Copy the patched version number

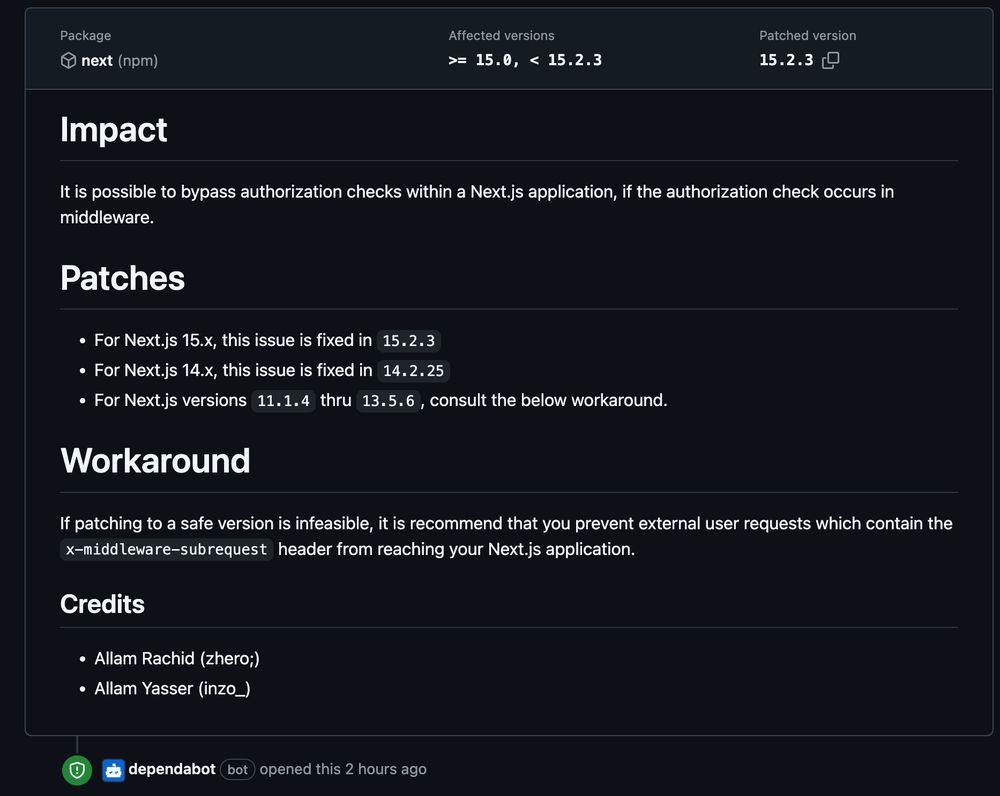[x=830, y=60]
